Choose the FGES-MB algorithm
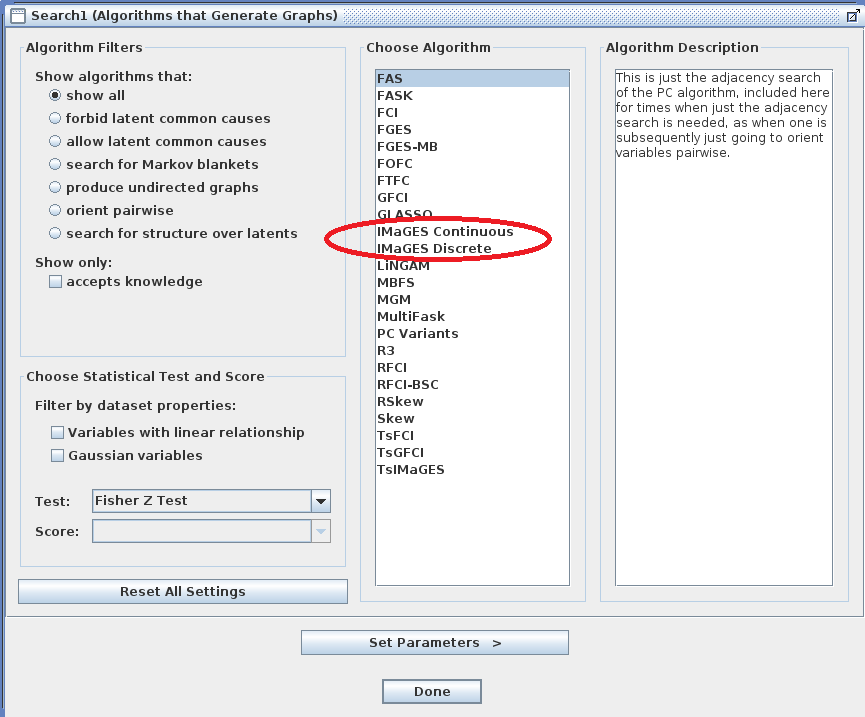The height and width of the screenshot is (717, 865). click(407, 146)
